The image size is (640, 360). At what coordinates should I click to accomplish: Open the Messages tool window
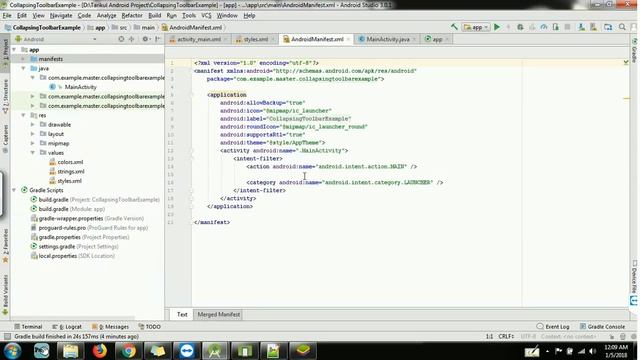coord(111,327)
